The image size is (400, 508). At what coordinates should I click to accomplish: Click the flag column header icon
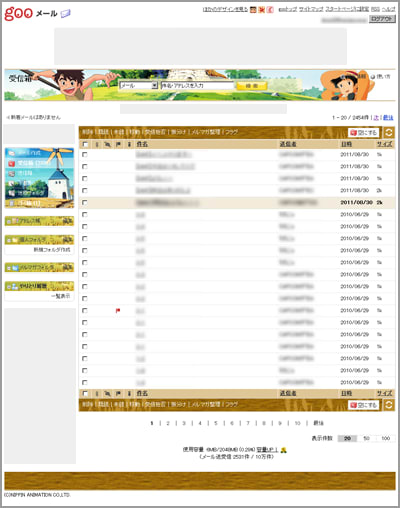click(118, 144)
